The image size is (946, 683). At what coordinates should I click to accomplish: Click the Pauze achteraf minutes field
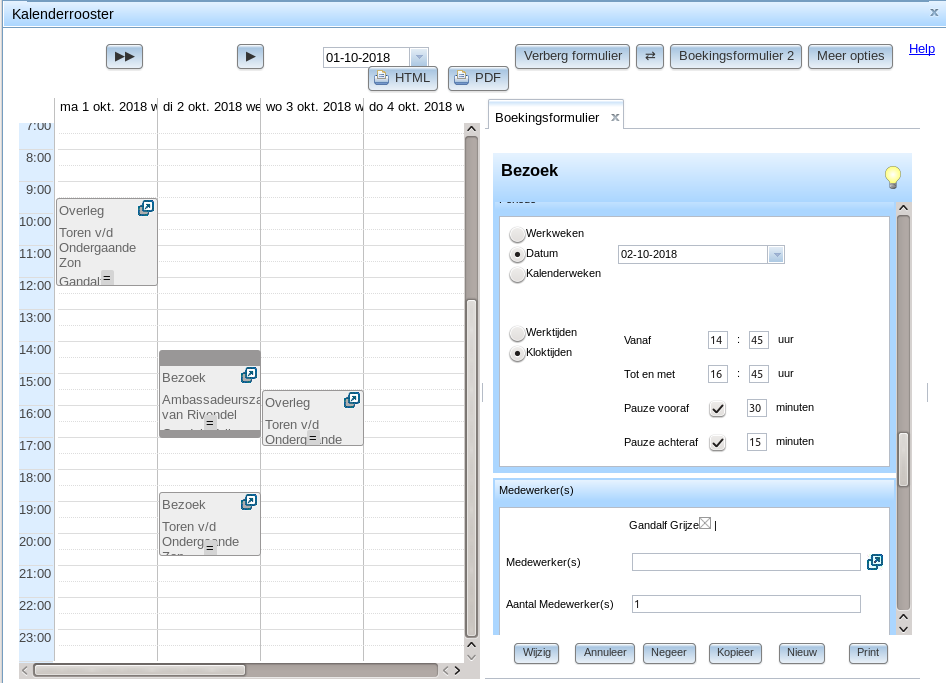click(x=757, y=442)
